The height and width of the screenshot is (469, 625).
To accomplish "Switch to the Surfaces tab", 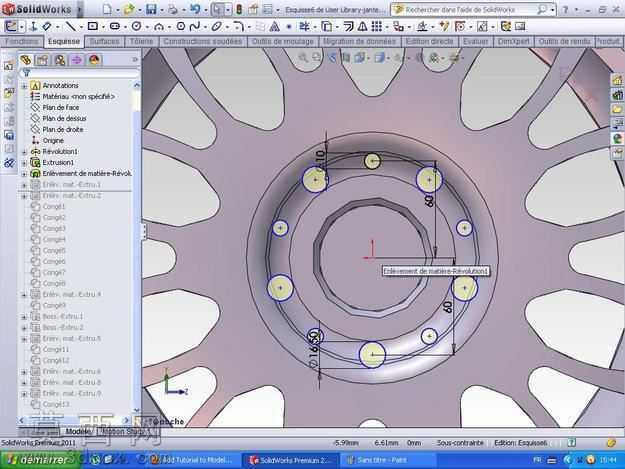I will (x=104, y=41).
